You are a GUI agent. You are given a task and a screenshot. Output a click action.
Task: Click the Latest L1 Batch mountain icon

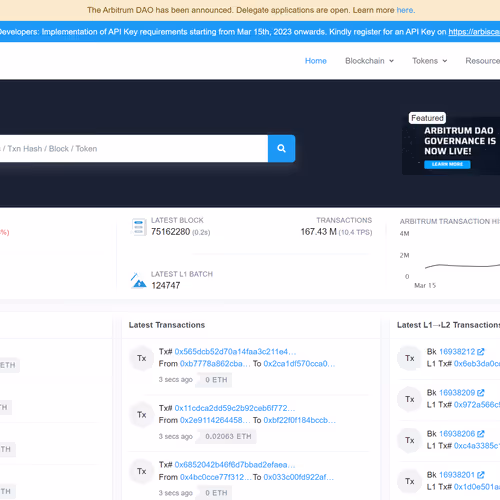coord(139,281)
